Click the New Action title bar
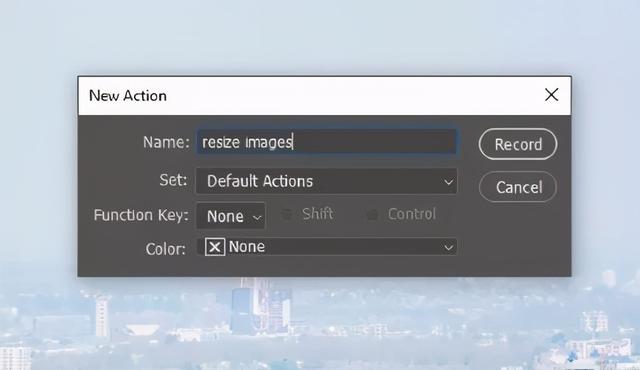This screenshot has width=640, height=370. click(x=310, y=95)
